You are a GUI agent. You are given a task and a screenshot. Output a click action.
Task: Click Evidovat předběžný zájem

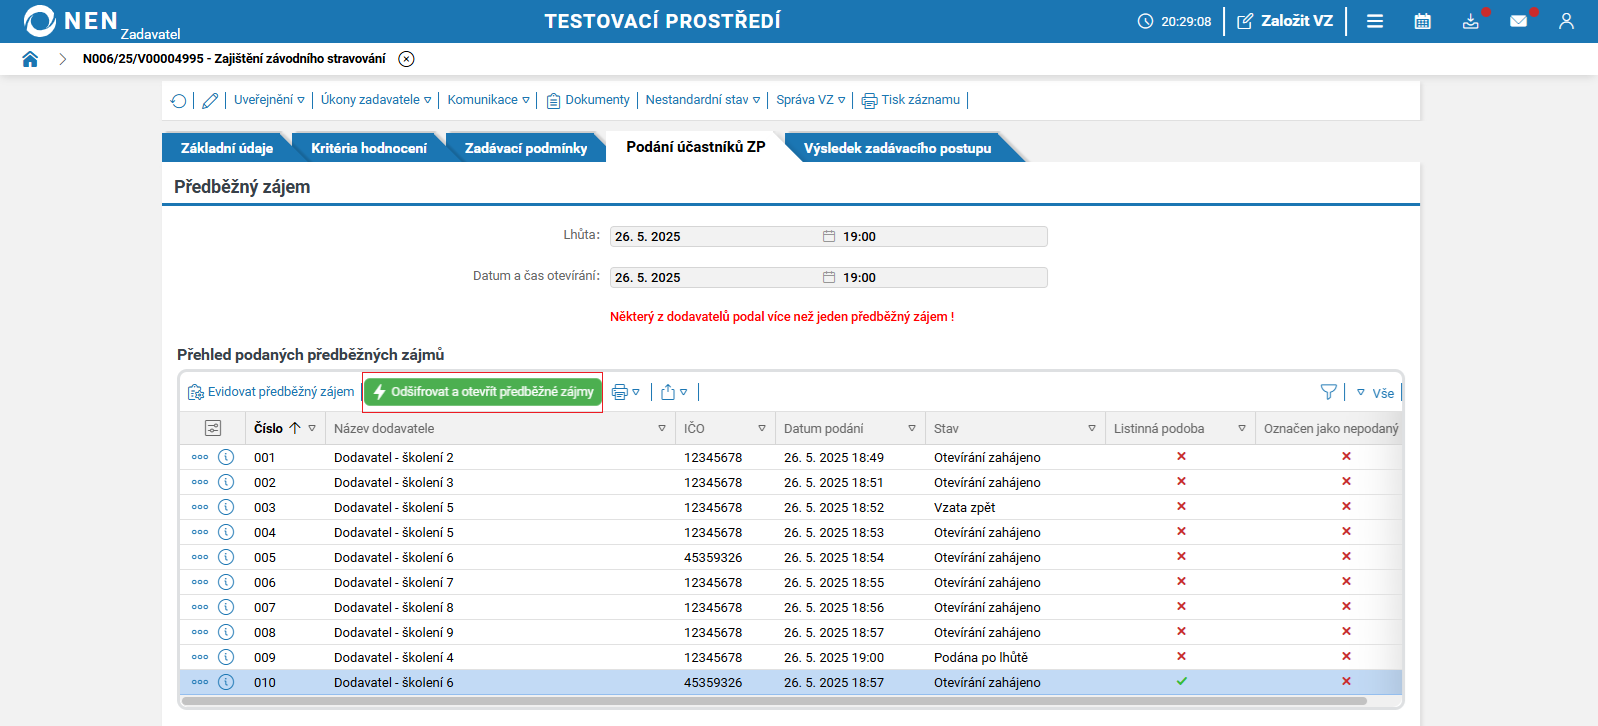pos(271,392)
